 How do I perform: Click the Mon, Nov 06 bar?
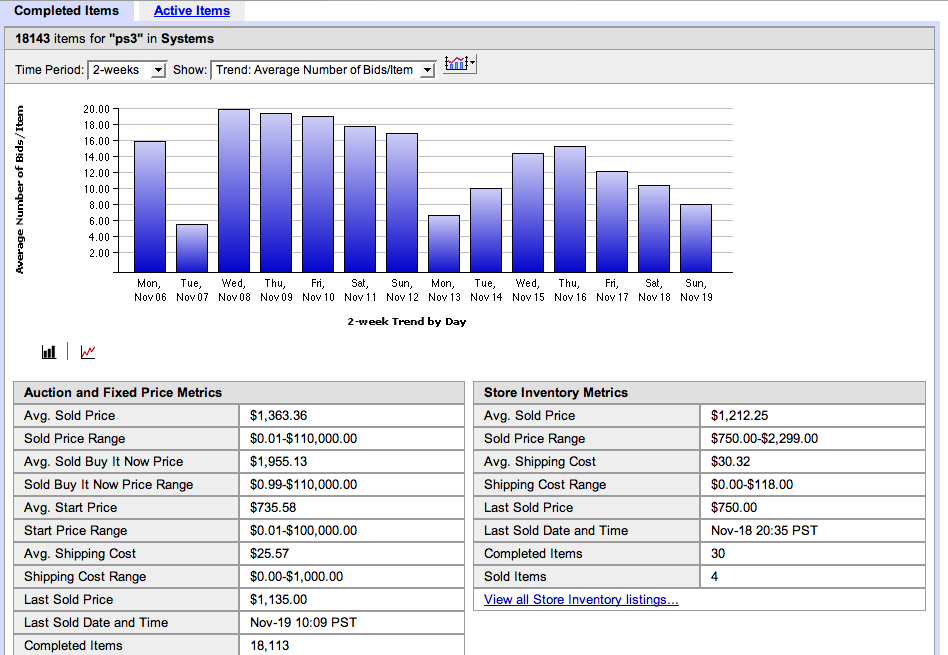pyautogui.click(x=150, y=207)
